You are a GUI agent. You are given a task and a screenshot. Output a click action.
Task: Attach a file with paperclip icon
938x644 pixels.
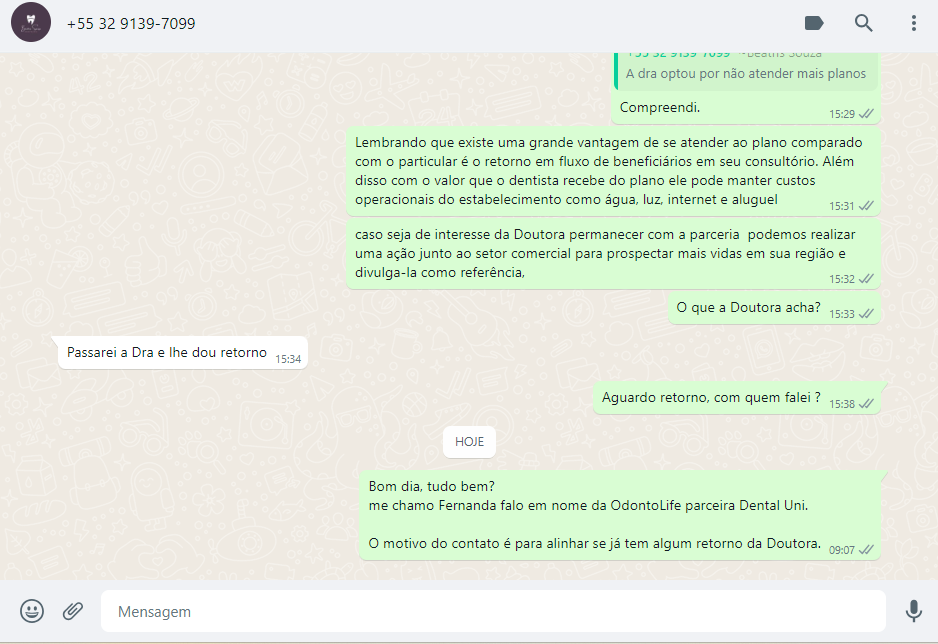coord(73,611)
